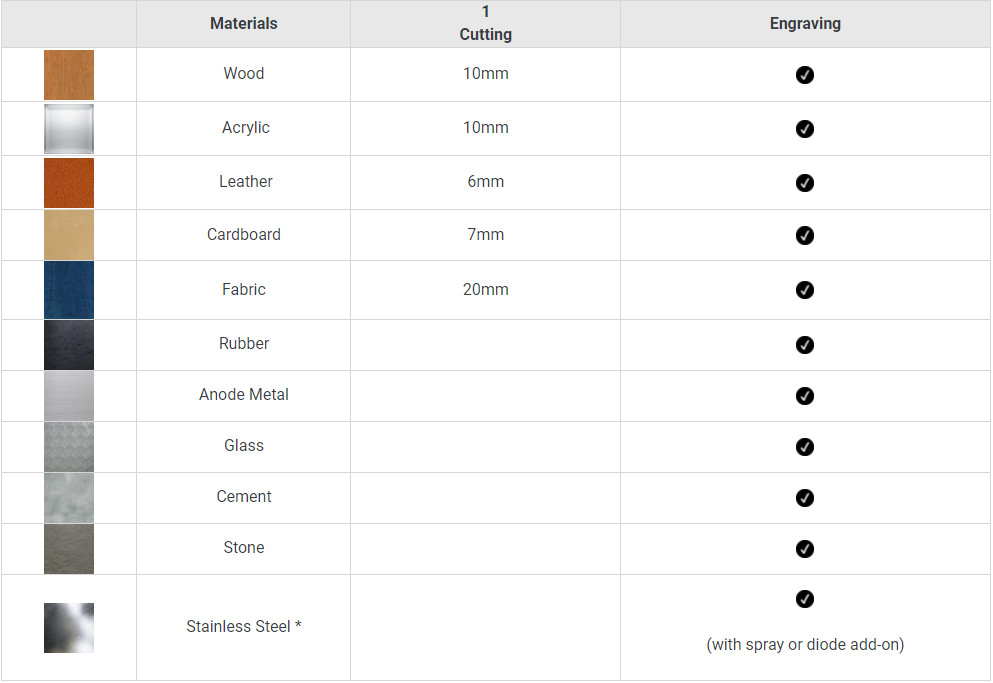Click the Rubber engraving checkmark icon
The width and height of the screenshot is (993, 683).
(x=804, y=345)
